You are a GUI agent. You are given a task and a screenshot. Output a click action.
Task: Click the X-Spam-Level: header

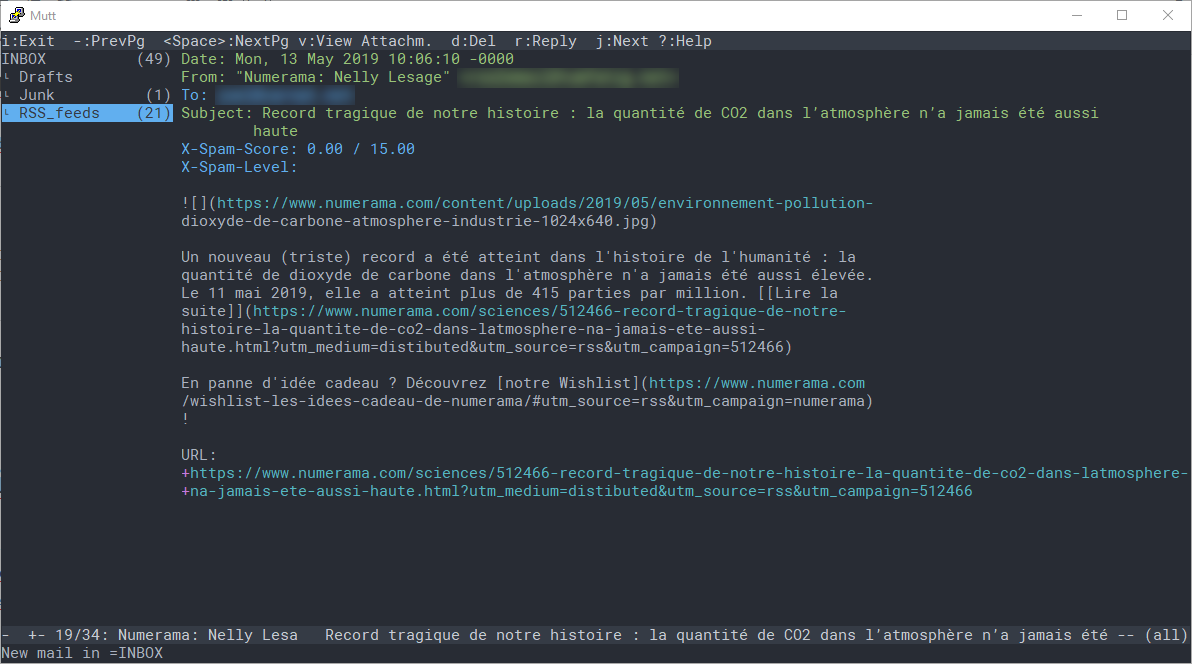click(x=239, y=167)
